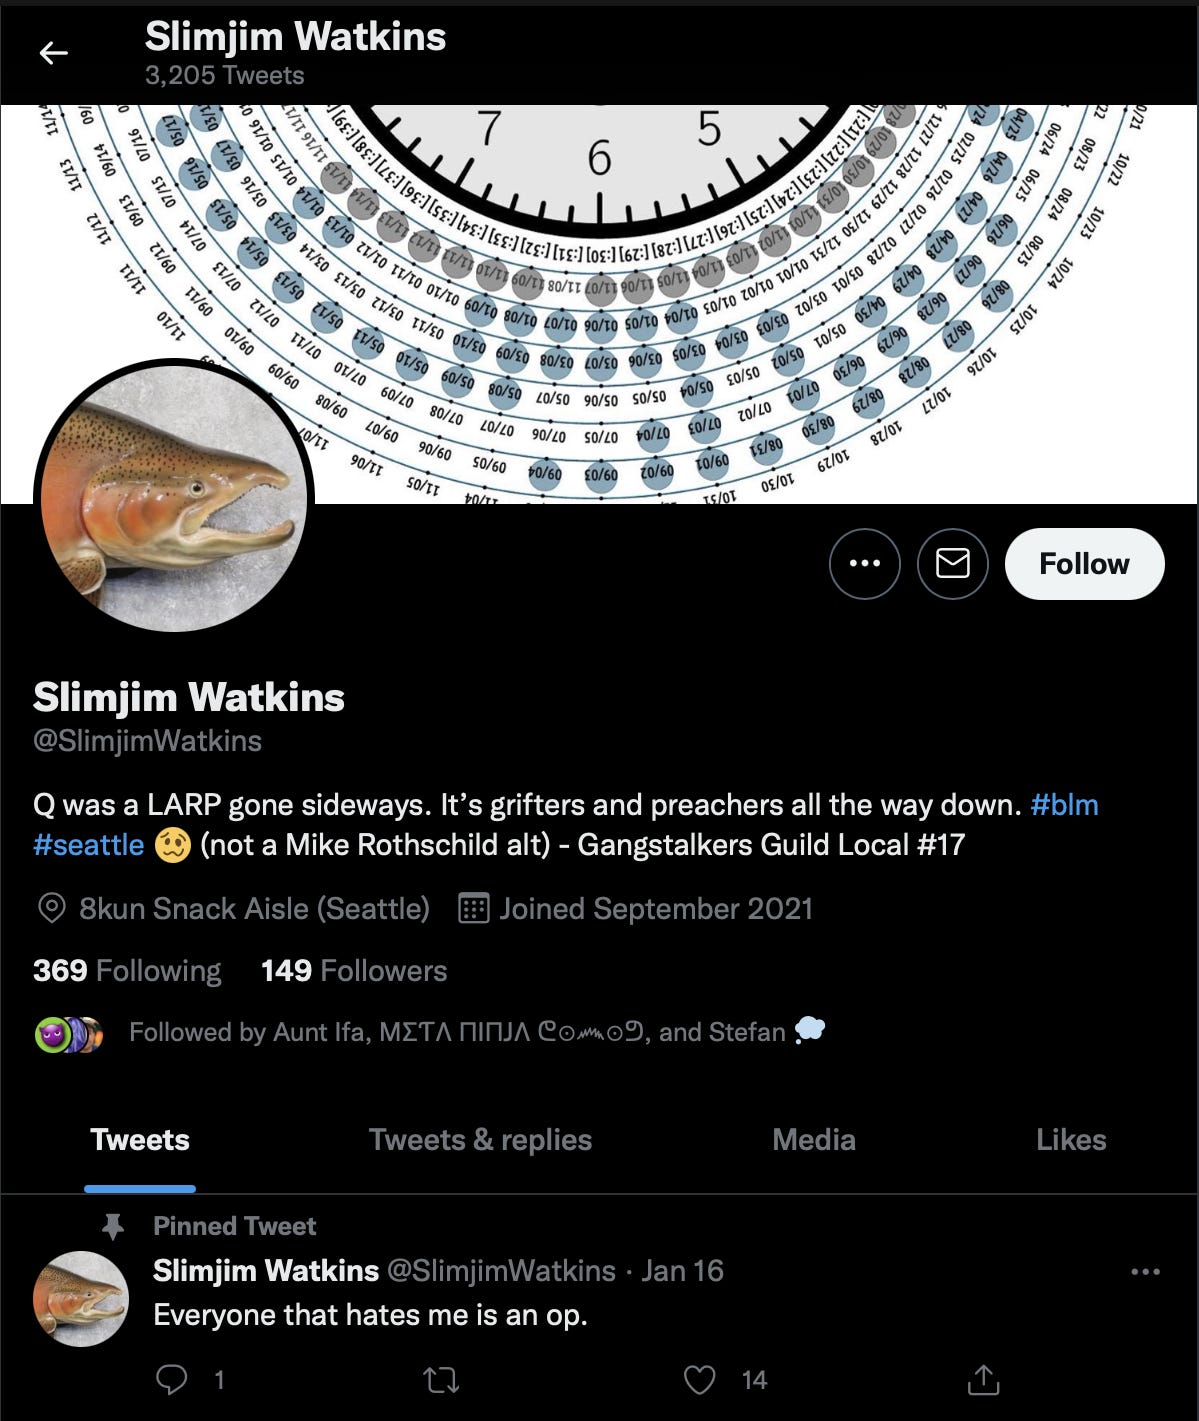Reply to the pinned tweet
The width and height of the screenshot is (1199, 1421).
pos(172,1380)
